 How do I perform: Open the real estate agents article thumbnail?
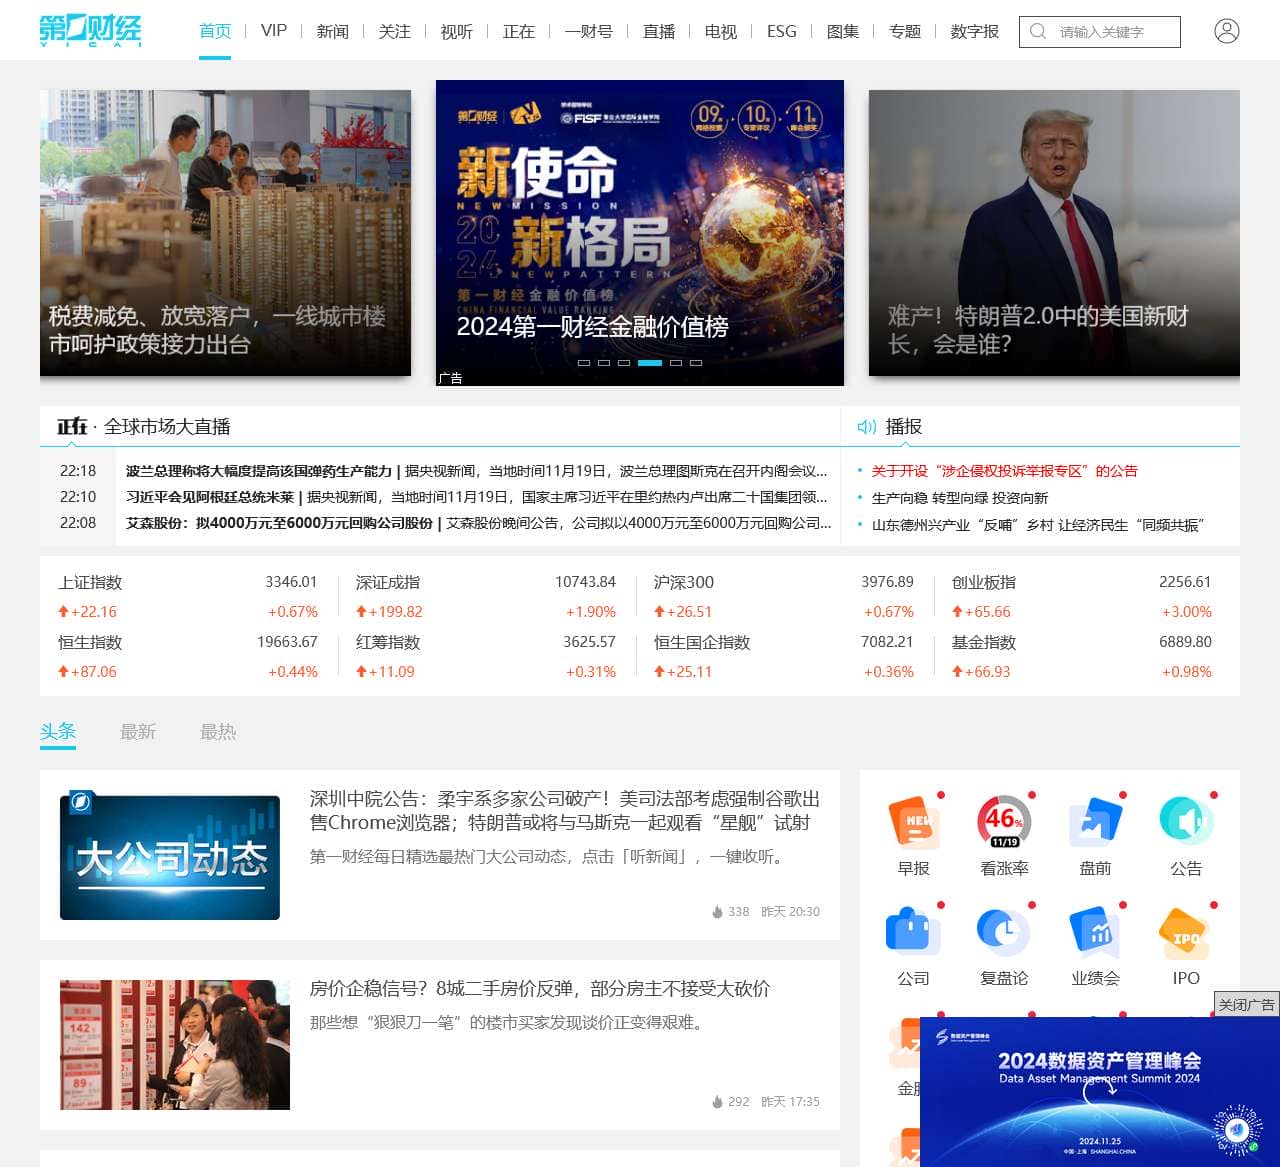(x=175, y=1045)
